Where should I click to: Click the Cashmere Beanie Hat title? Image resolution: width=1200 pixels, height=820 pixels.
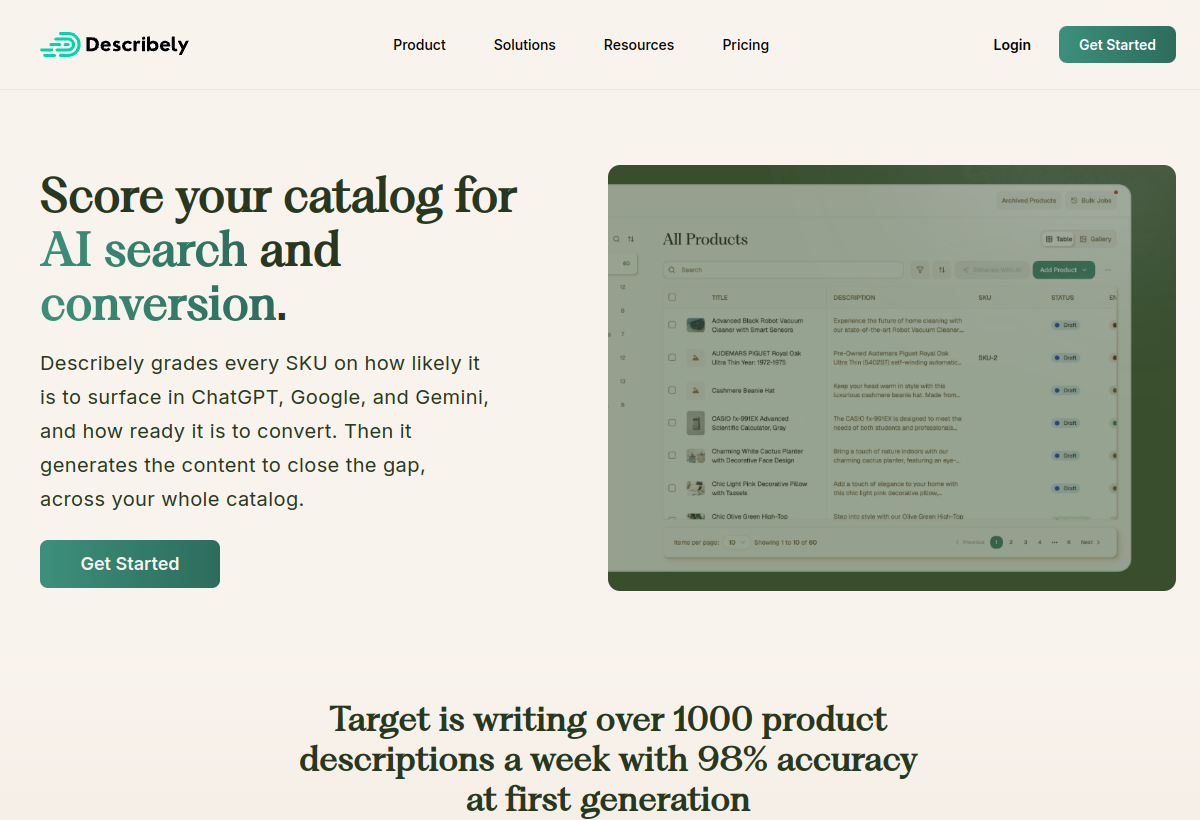click(743, 390)
